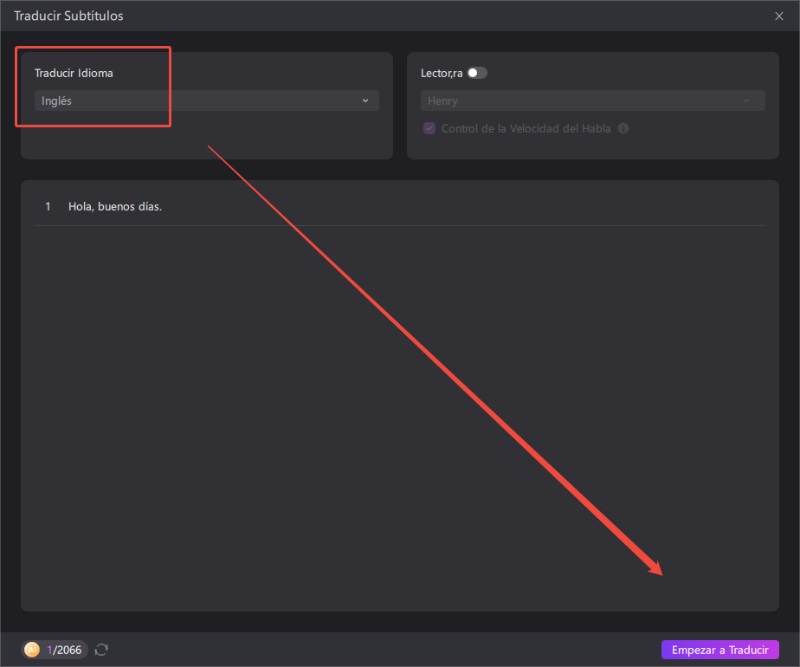800x667 pixels.
Task: Click the Lector,ra label text
Action: click(441, 73)
